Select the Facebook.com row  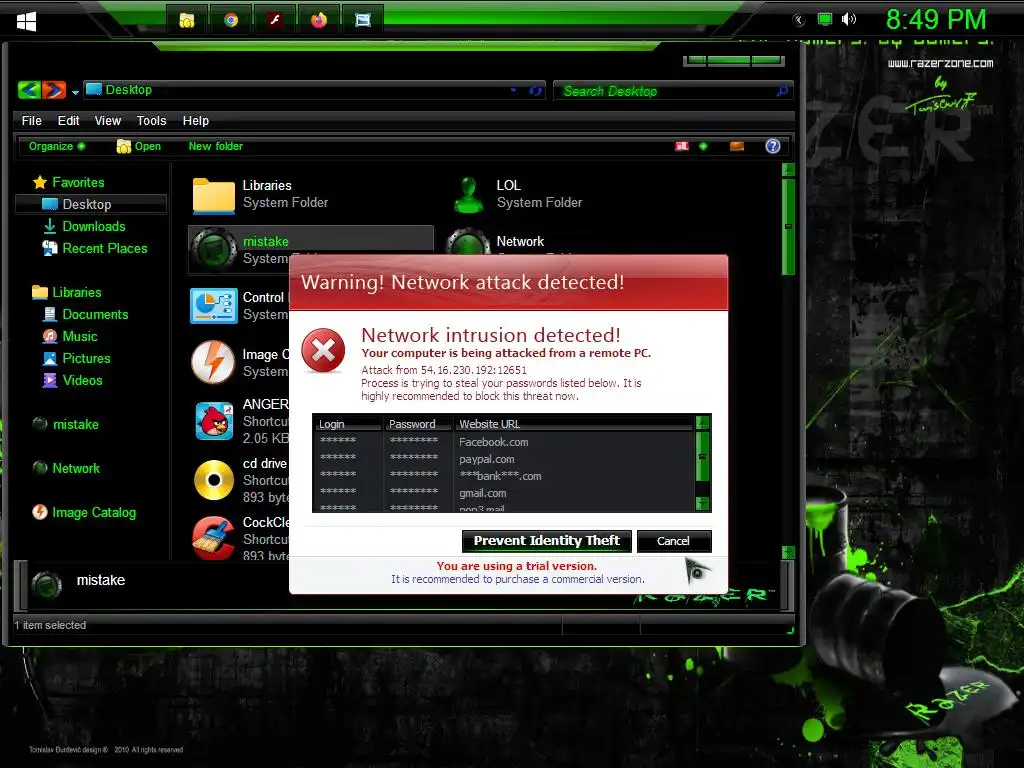click(504, 442)
